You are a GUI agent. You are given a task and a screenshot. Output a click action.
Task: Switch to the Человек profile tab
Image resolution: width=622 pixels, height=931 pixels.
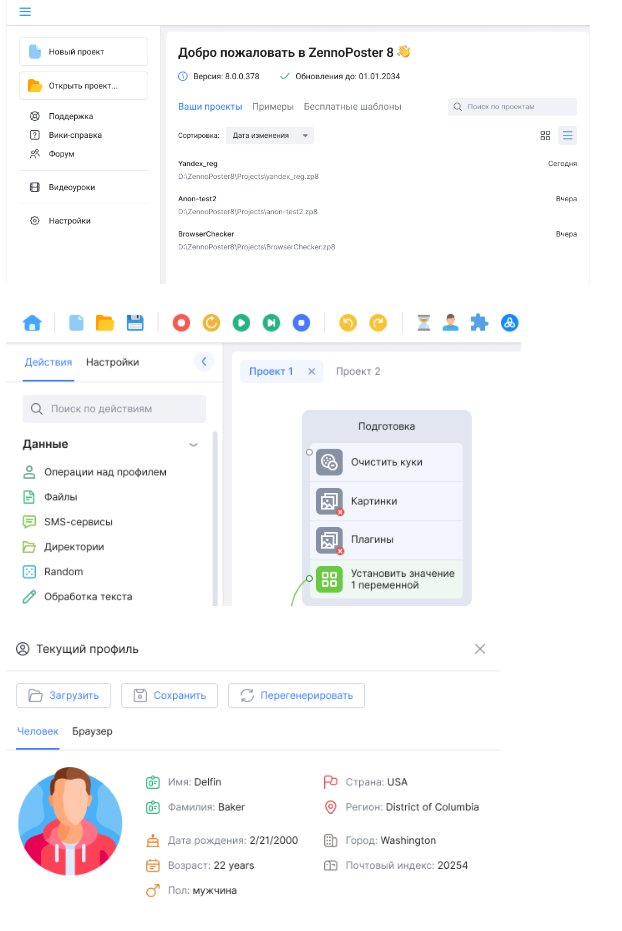[37, 732]
